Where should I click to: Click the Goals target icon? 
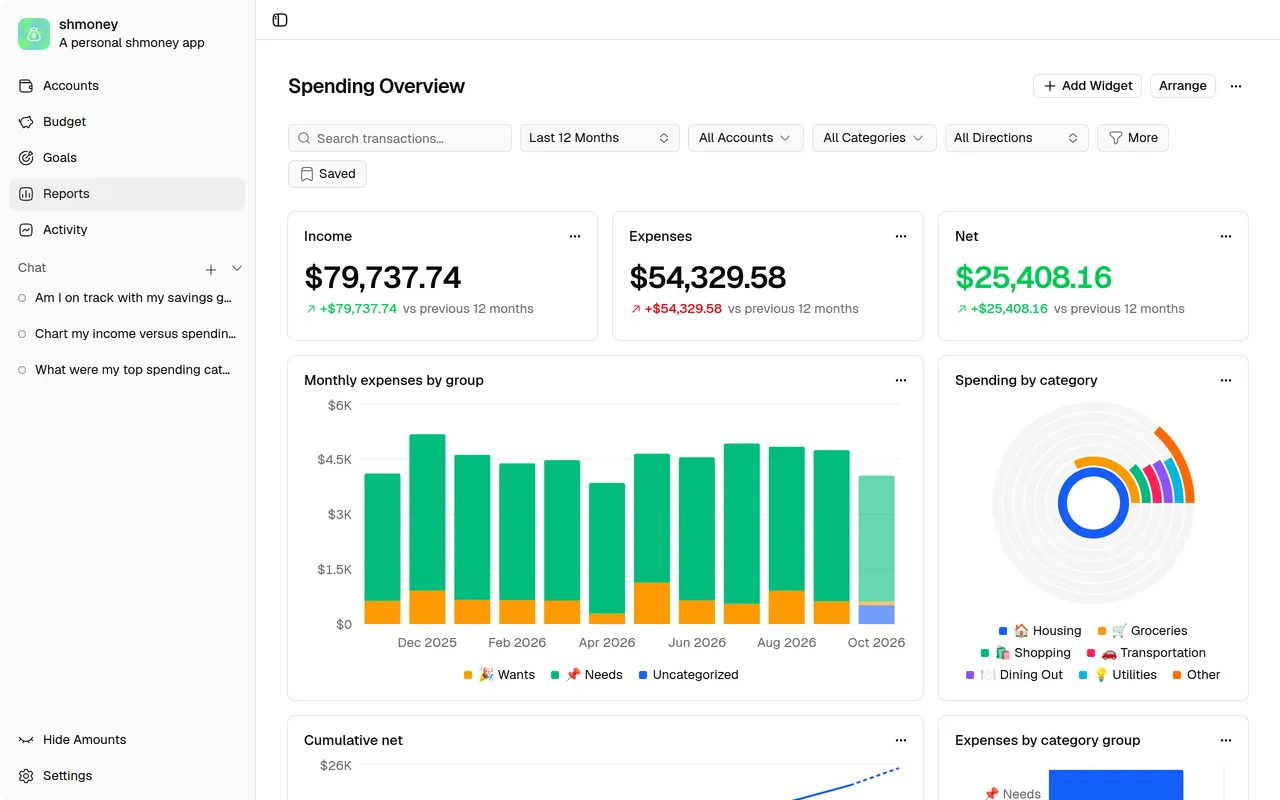(x=26, y=158)
